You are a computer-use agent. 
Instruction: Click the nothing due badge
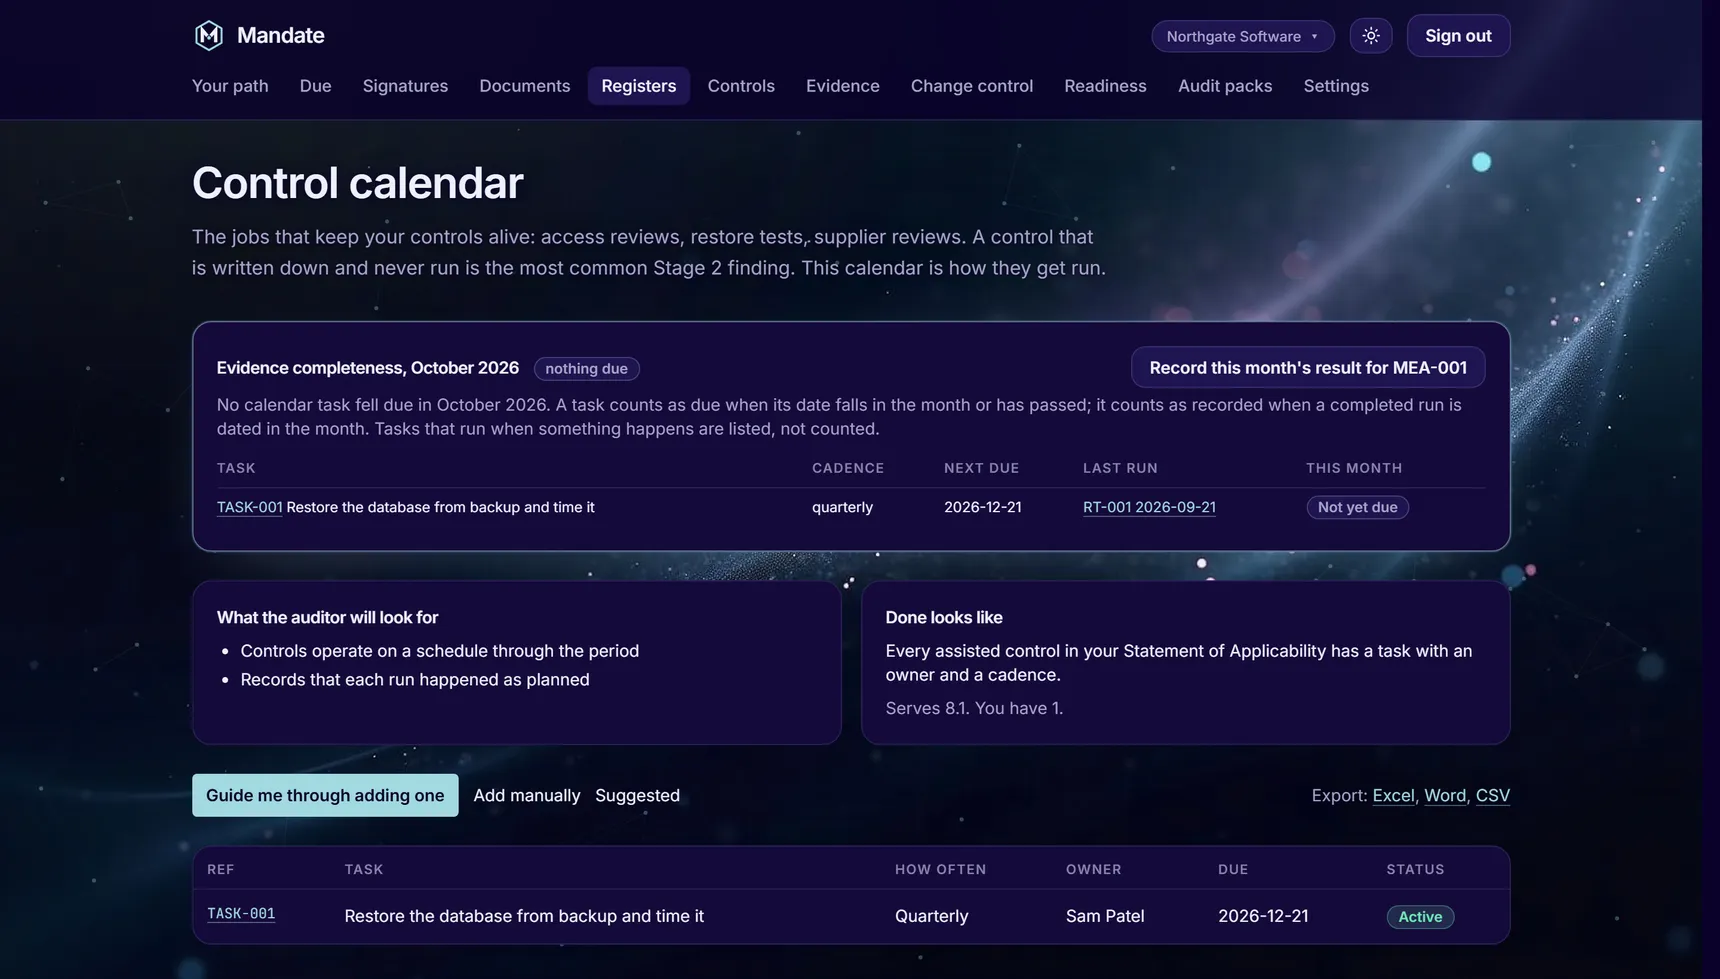pos(586,369)
